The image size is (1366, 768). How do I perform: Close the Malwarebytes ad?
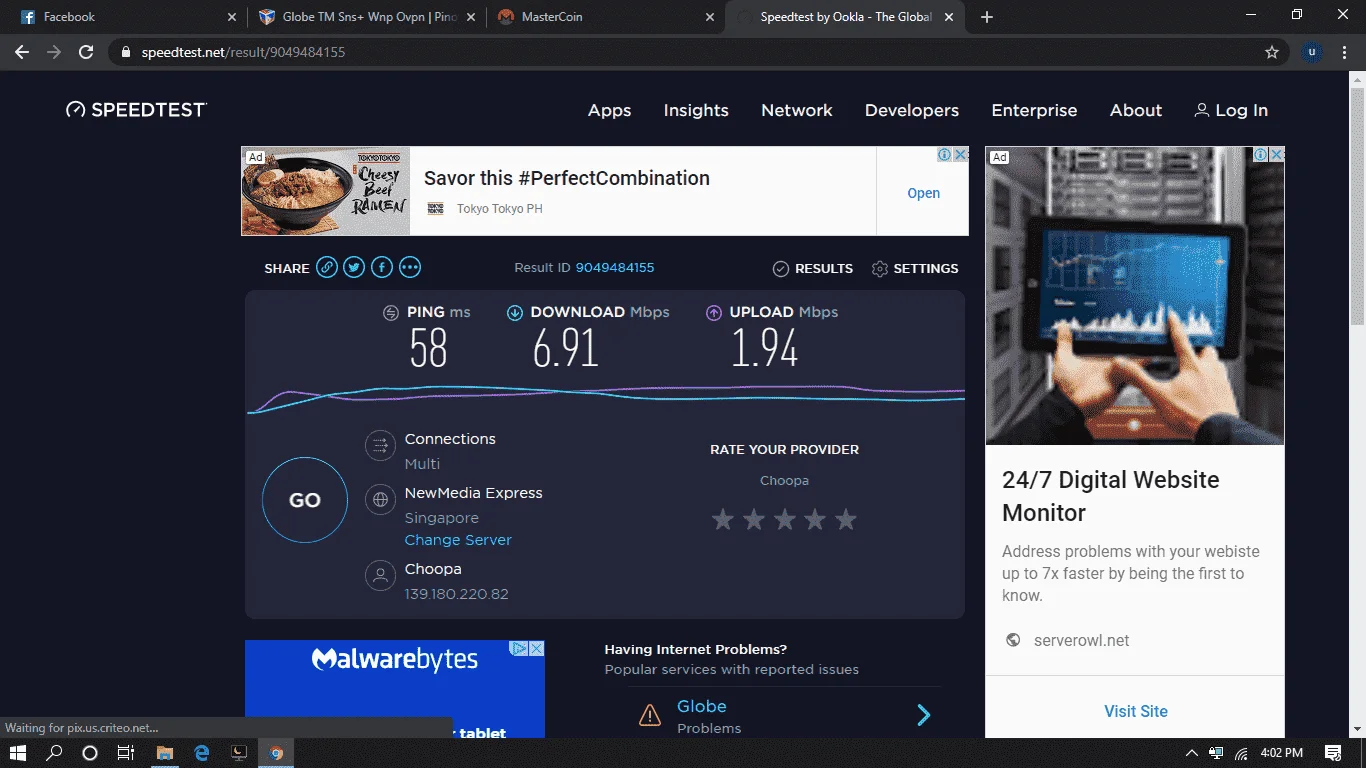click(537, 648)
